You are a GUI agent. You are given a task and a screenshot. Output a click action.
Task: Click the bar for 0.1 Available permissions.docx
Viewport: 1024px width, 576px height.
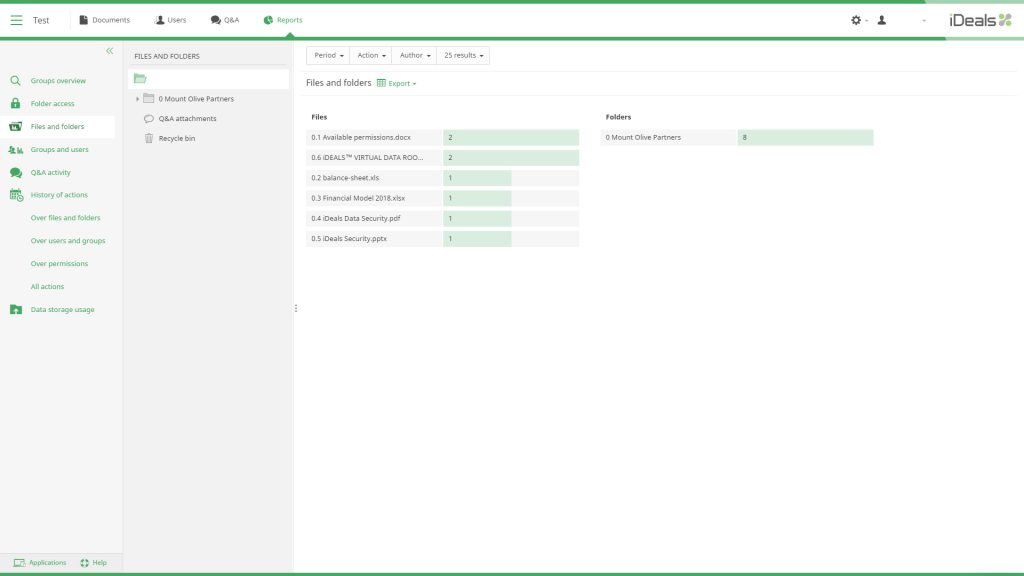pos(511,138)
